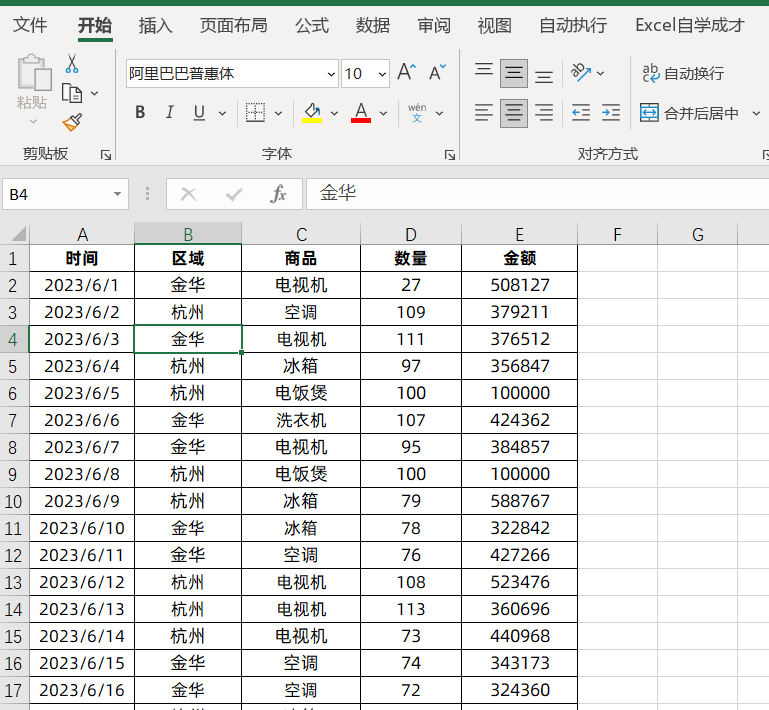The width and height of the screenshot is (769, 710).
Task: Open phonetic guide dropdown arrow
Action: (x=439, y=113)
